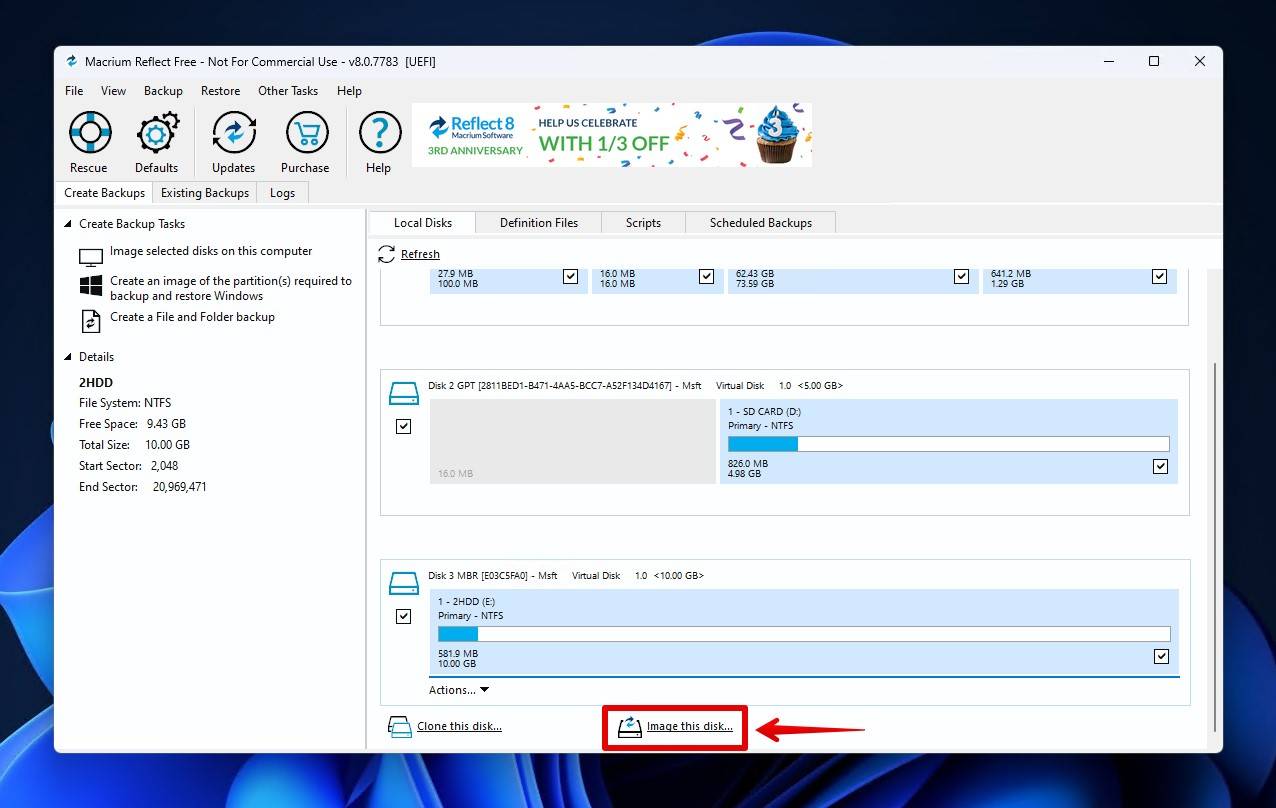Click the Image this disk link

coord(689,727)
